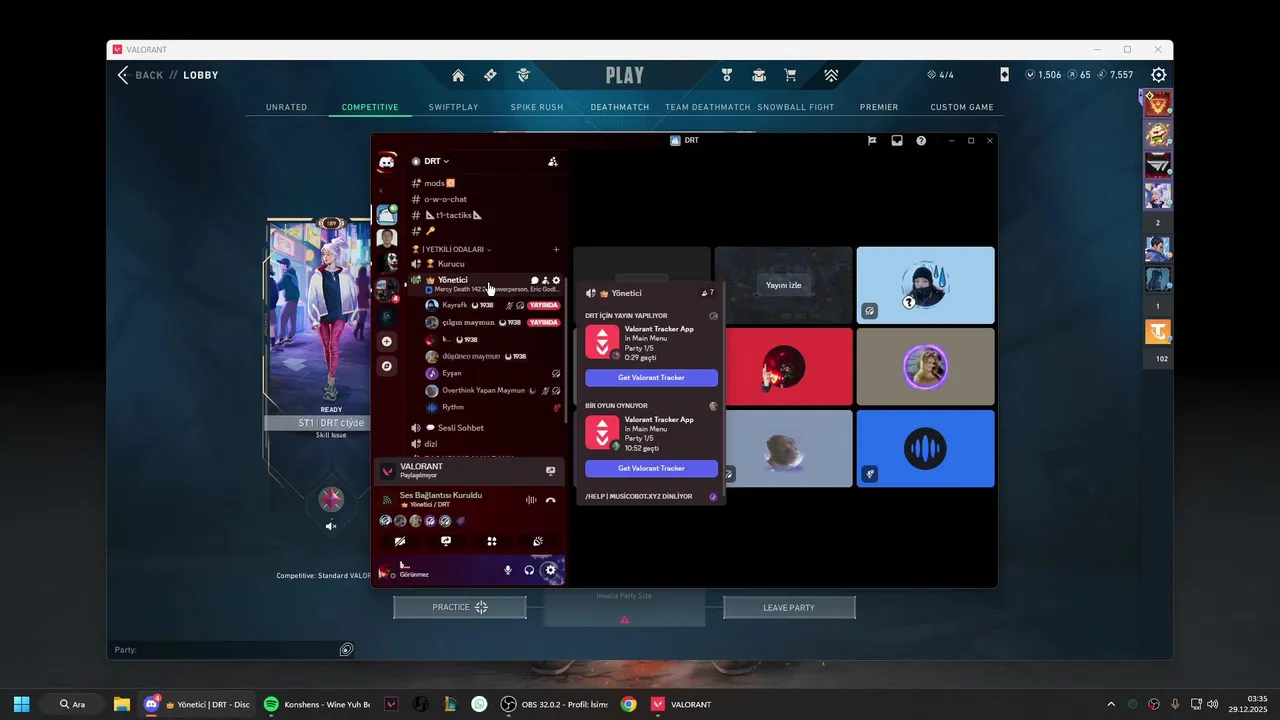Open Valorant home icon in top navigation
The height and width of the screenshot is (720, 1280).
pos(458,75)
